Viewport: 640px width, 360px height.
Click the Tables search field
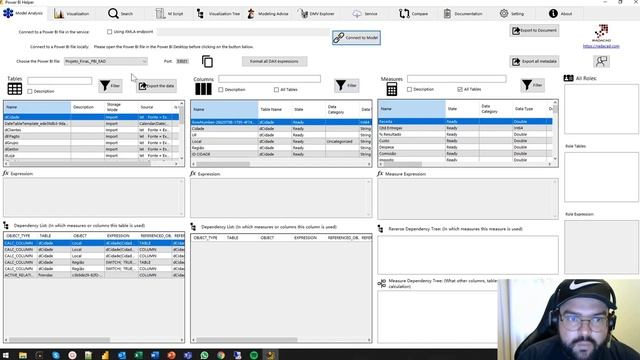[60, 81]
